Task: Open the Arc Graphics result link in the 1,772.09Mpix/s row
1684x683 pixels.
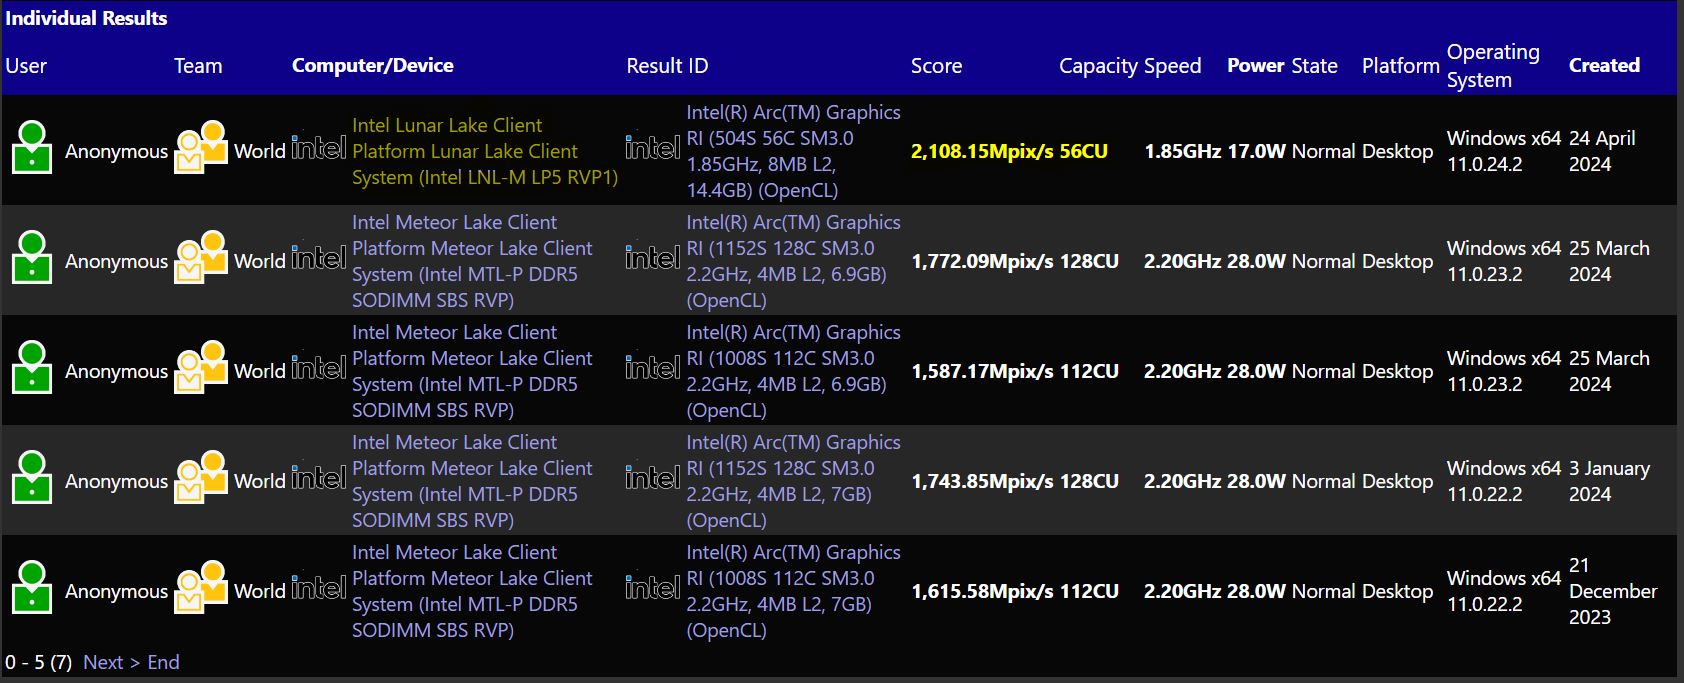Action: click(793, 261)
